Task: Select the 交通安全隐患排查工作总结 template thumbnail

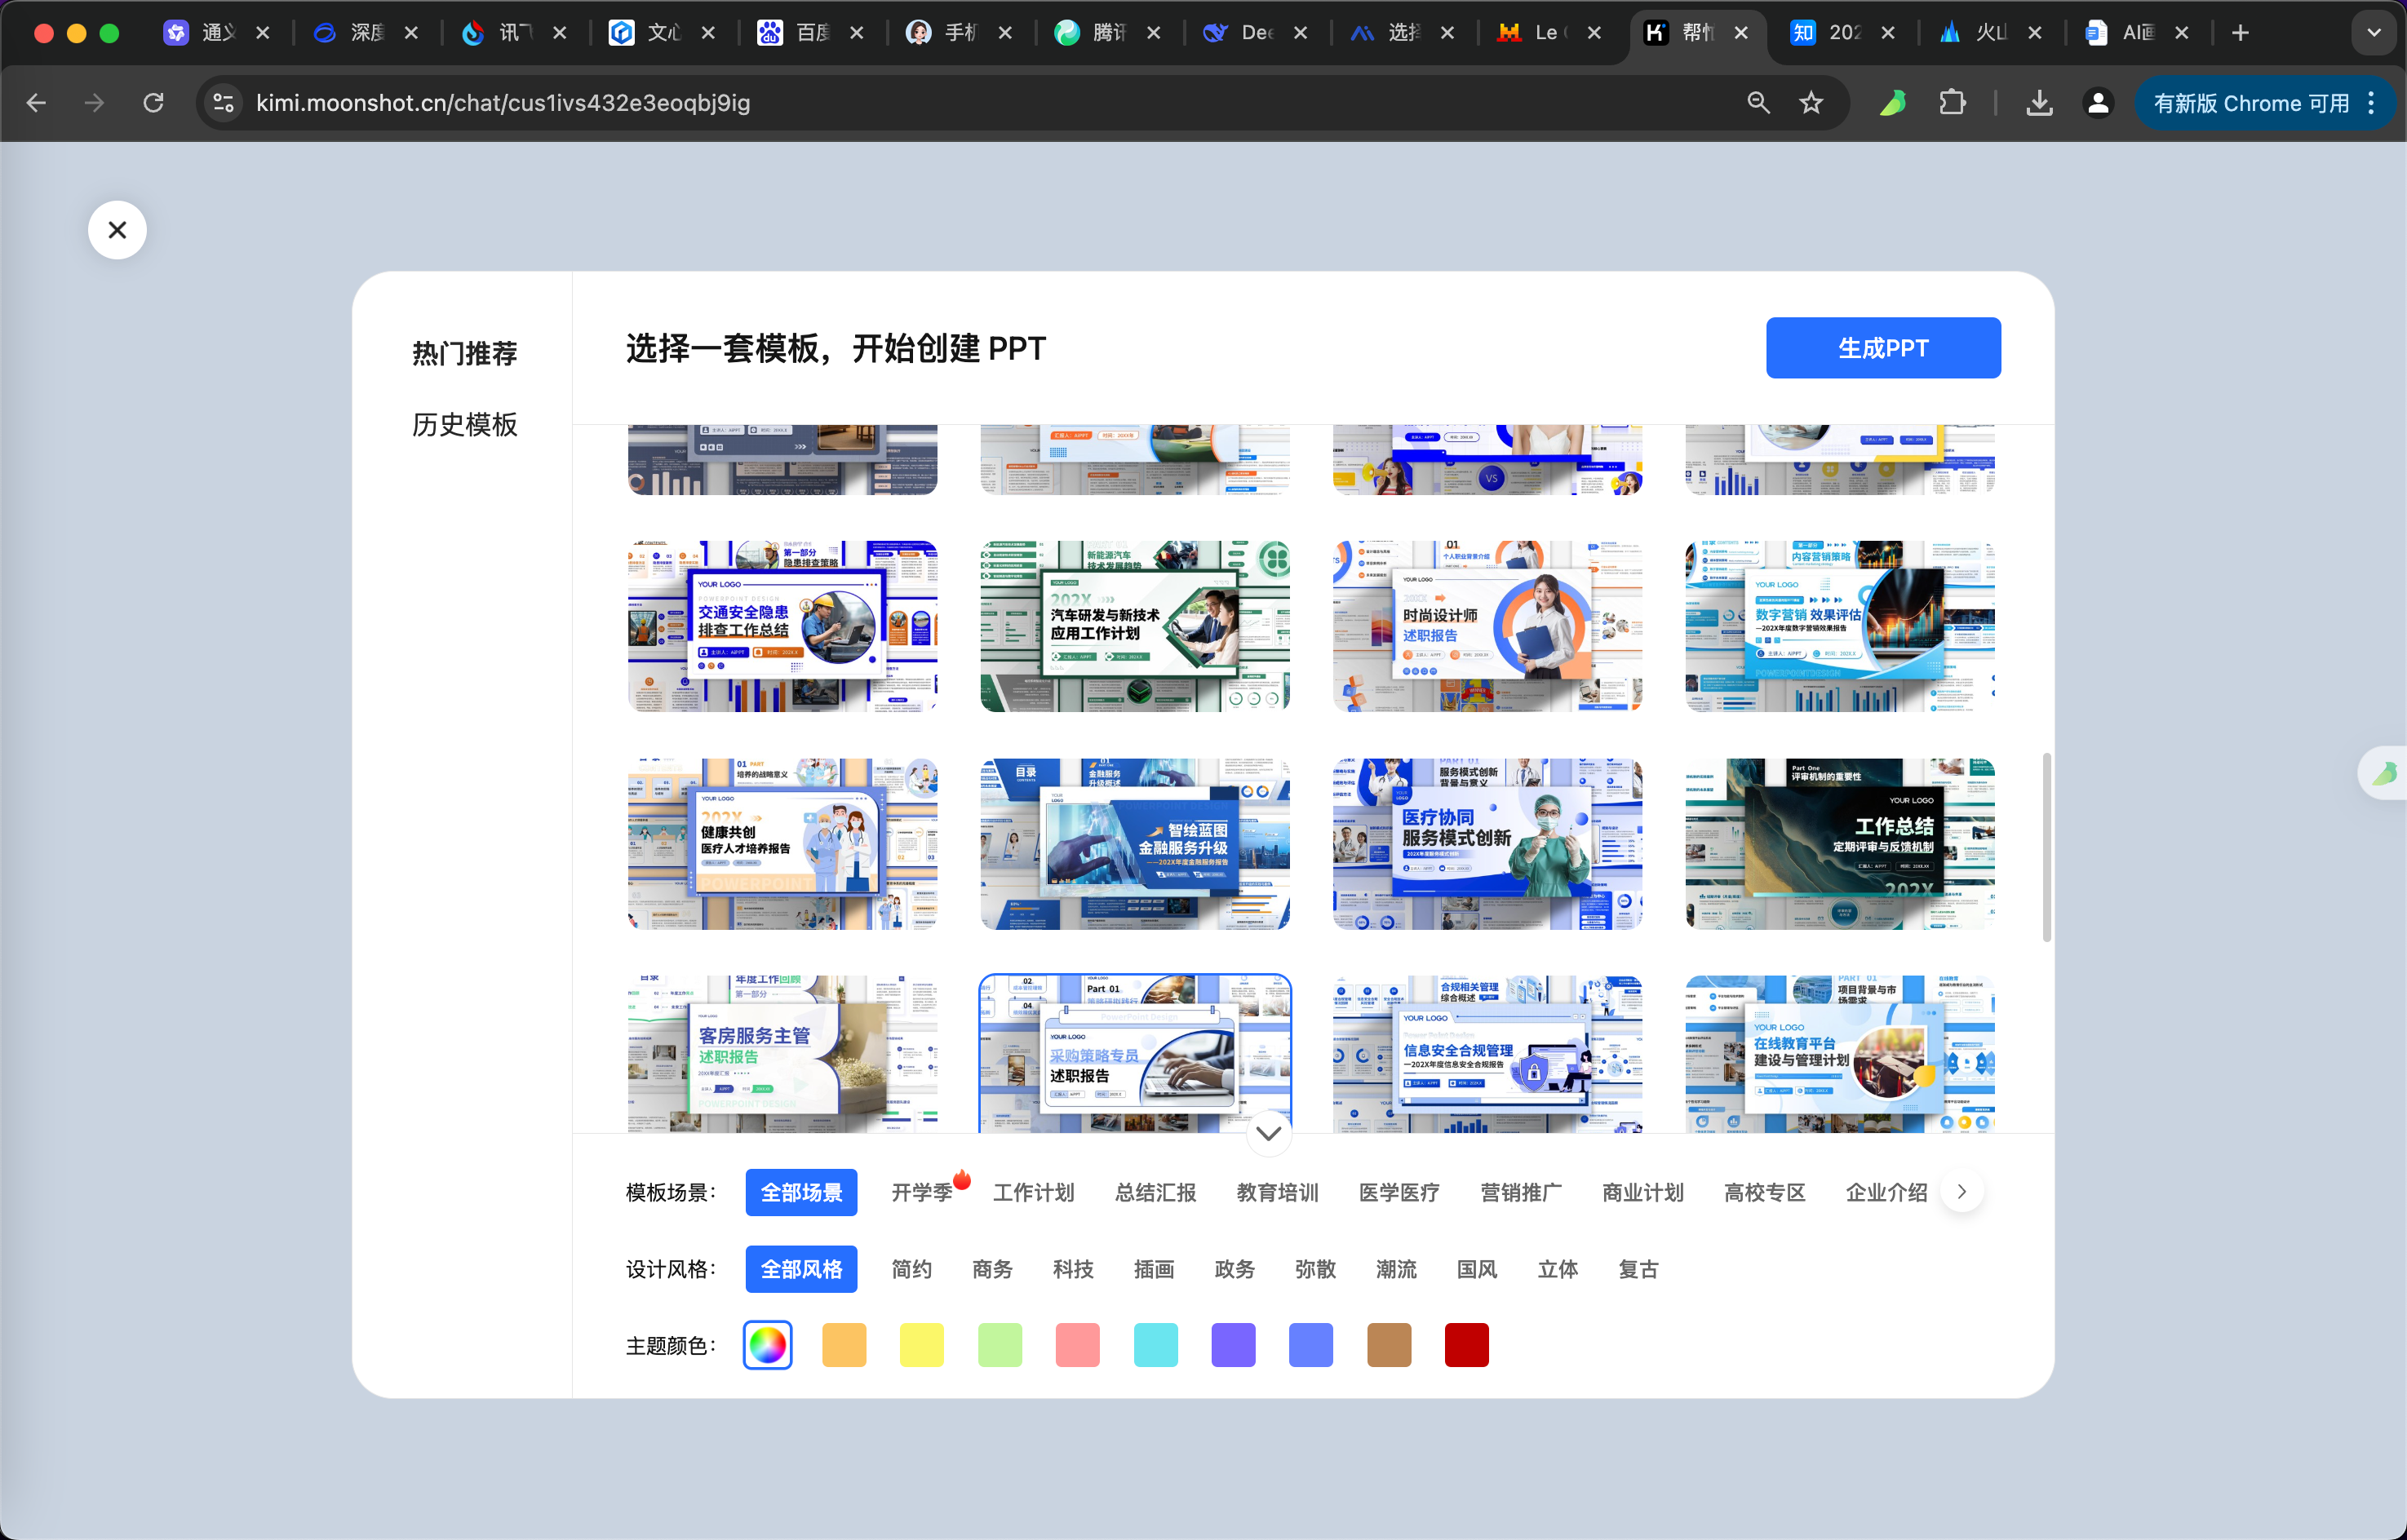Action: coord(782,626)
